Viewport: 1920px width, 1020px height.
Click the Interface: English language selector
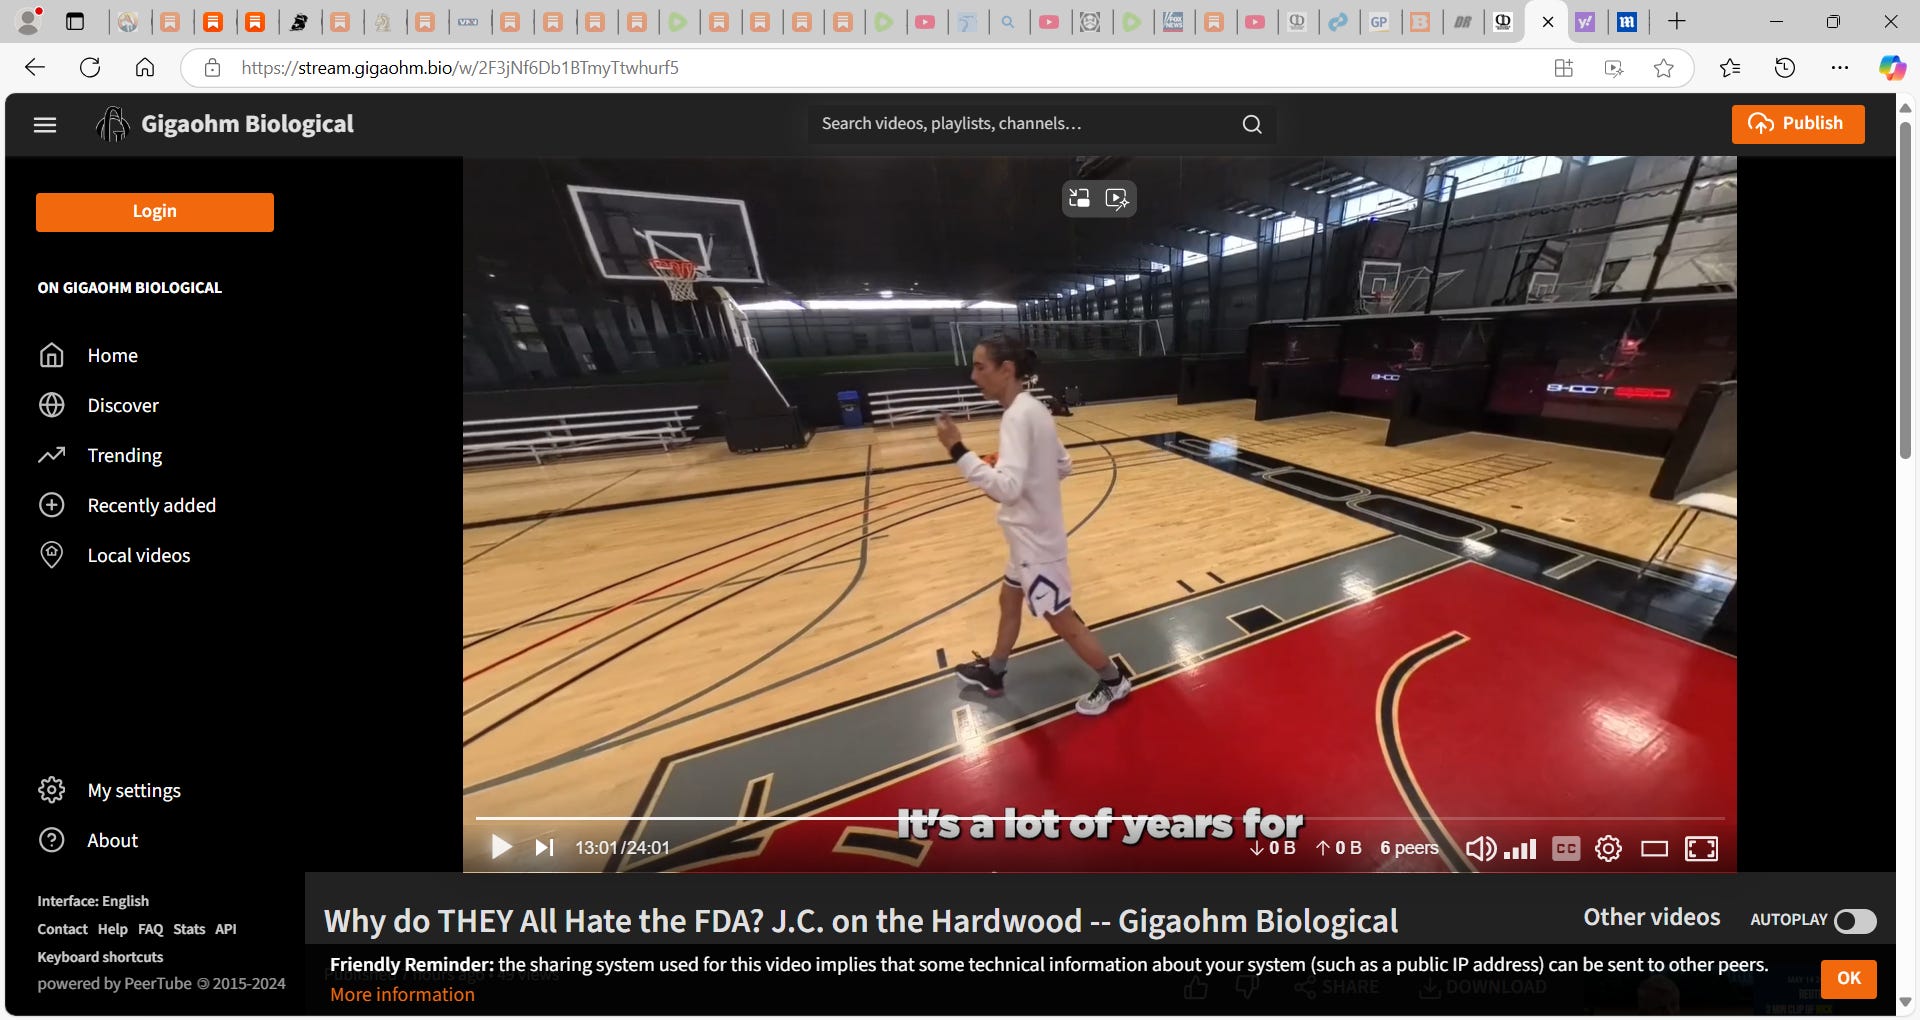tap(93, 901)
